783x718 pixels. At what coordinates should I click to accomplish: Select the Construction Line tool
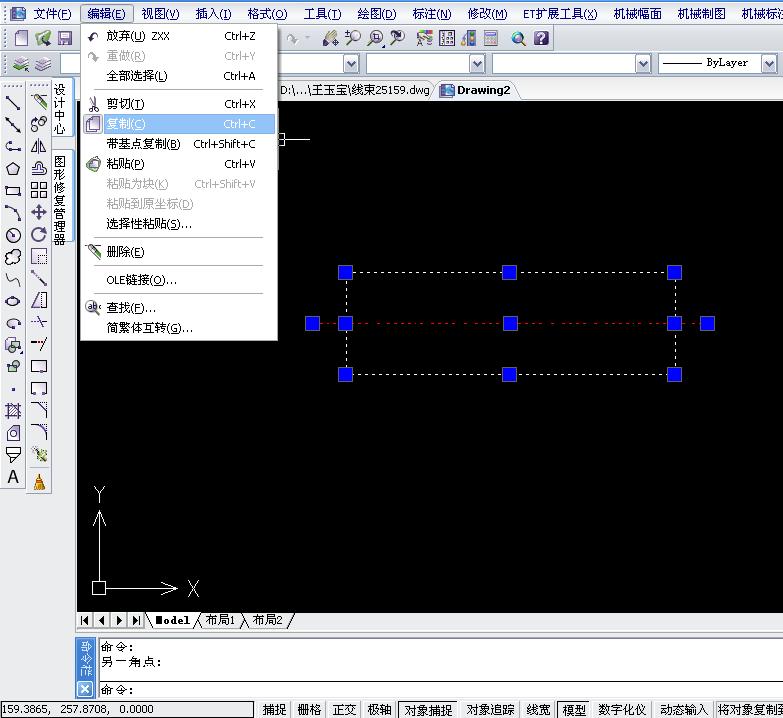pos(13,125)
